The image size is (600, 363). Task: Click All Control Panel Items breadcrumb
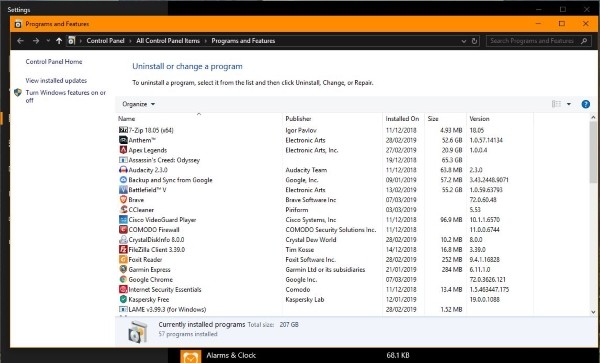point(168,41)
